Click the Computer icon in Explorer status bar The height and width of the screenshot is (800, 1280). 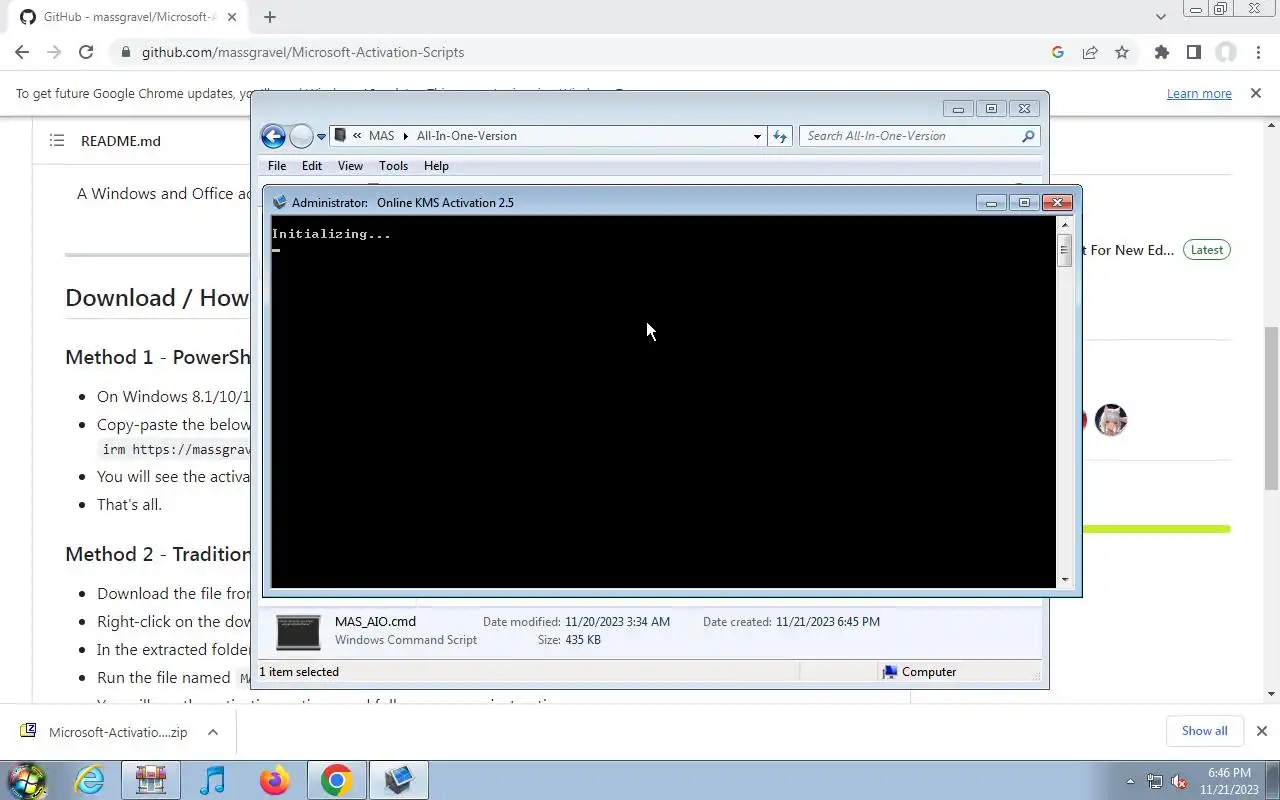(890, 672)
